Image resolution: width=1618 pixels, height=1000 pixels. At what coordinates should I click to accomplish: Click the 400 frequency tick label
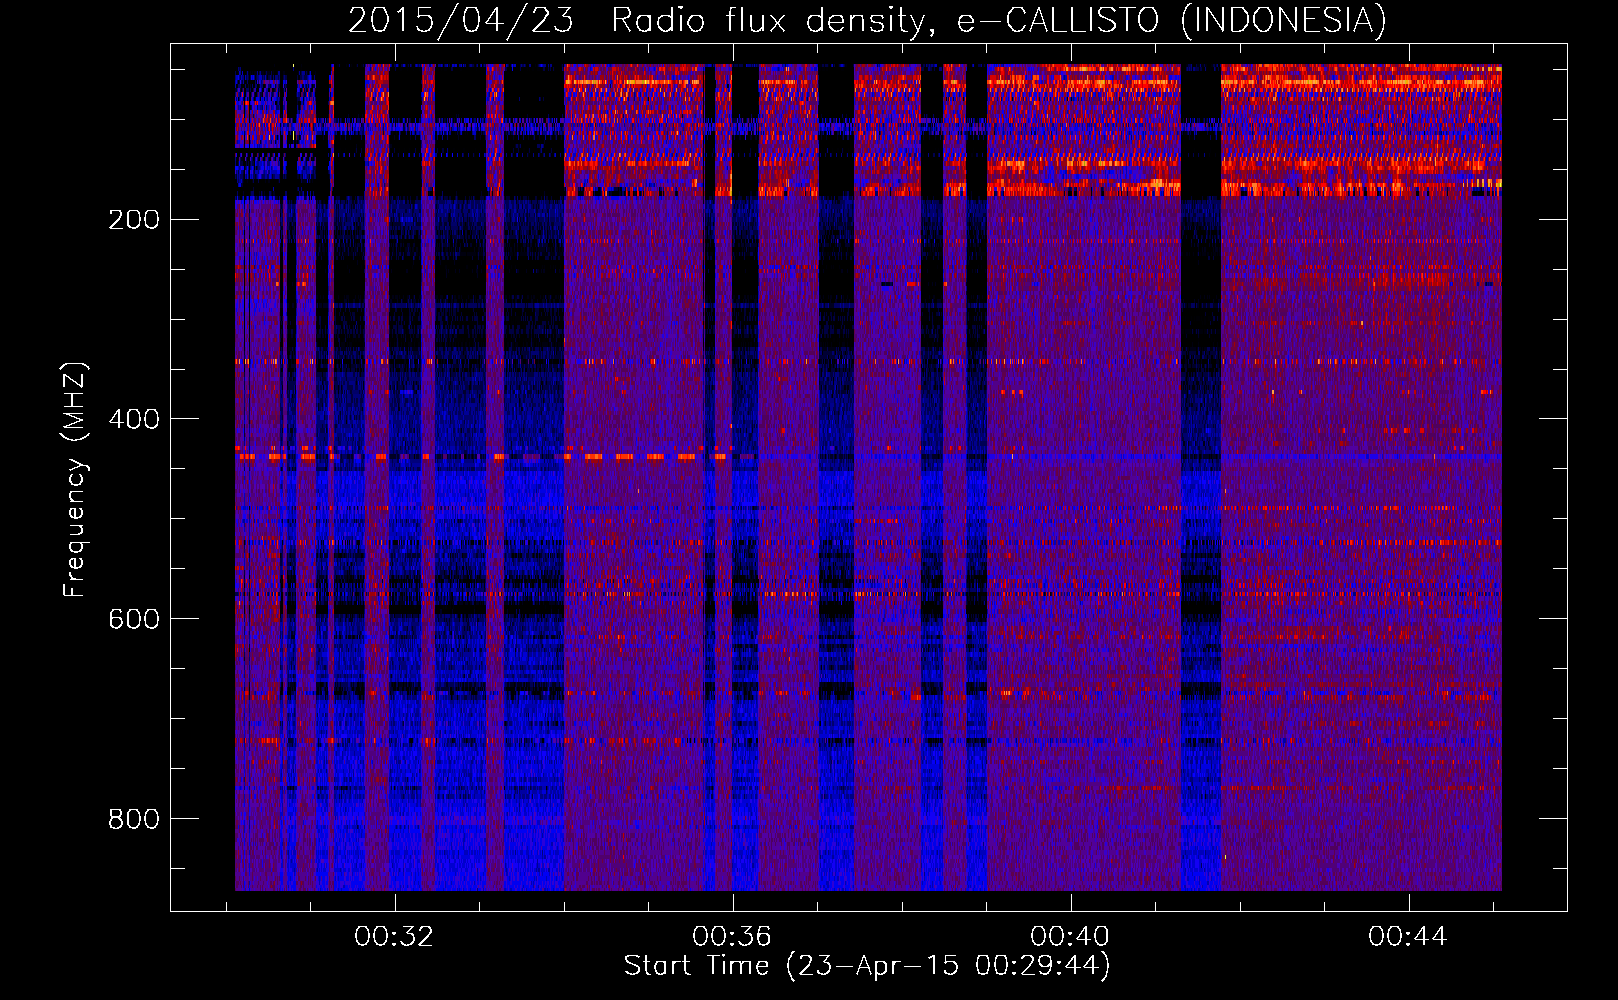pos(134,419)
